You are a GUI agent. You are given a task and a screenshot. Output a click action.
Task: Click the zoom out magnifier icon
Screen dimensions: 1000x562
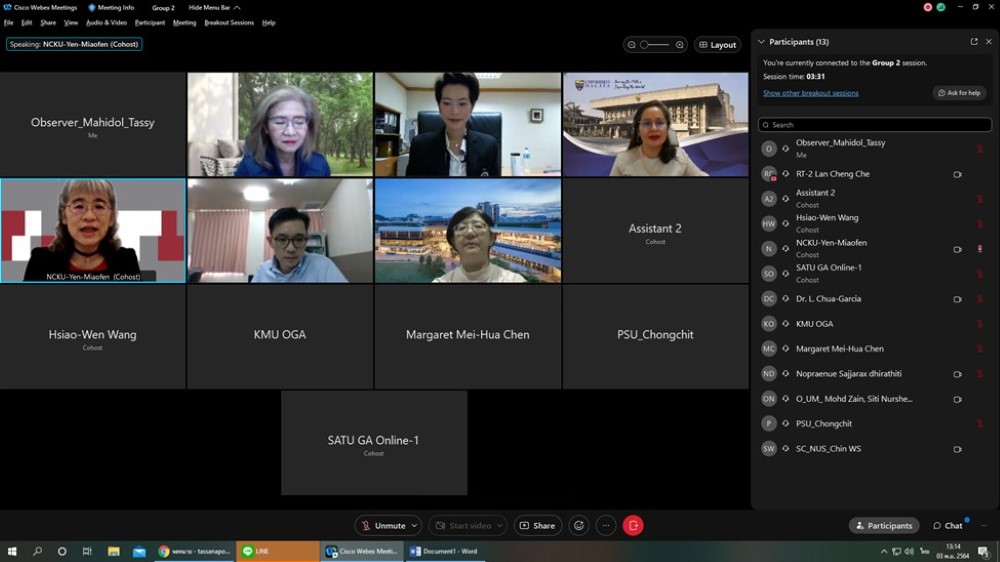coord(632,45)
